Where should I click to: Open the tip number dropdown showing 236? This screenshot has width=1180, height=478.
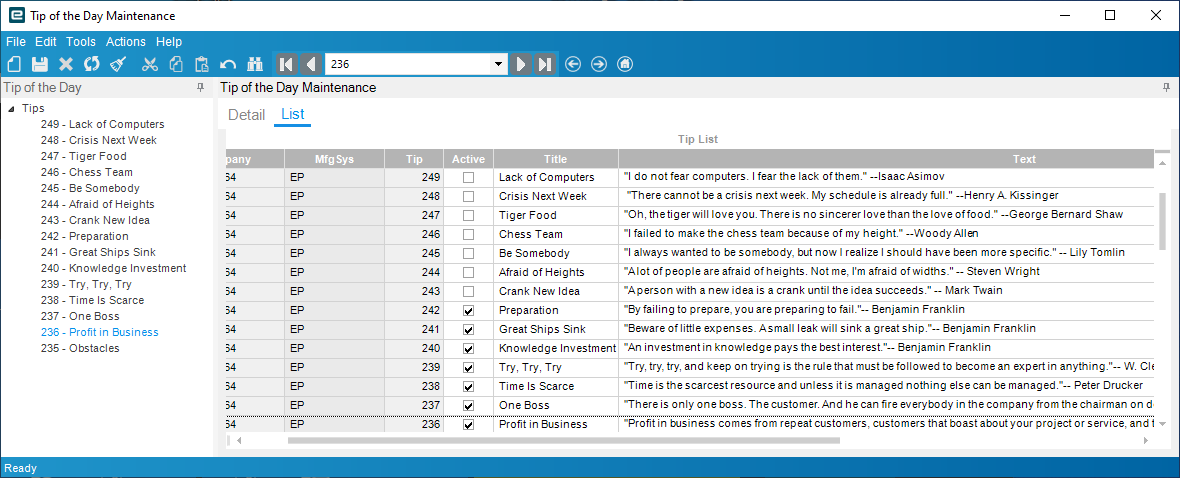[498, 65]
